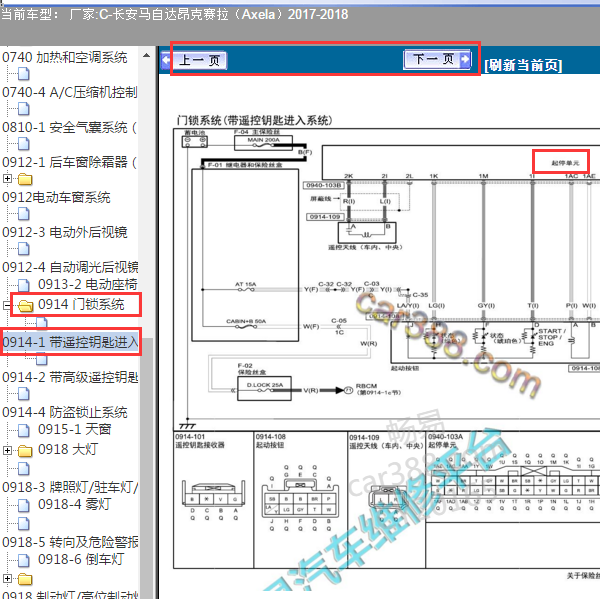Image resolution: width=600 pixels, height=599 pixels.
Task: Click document icon for 0914-1 带遥控钥匙进入
Action: coord(41,323)
